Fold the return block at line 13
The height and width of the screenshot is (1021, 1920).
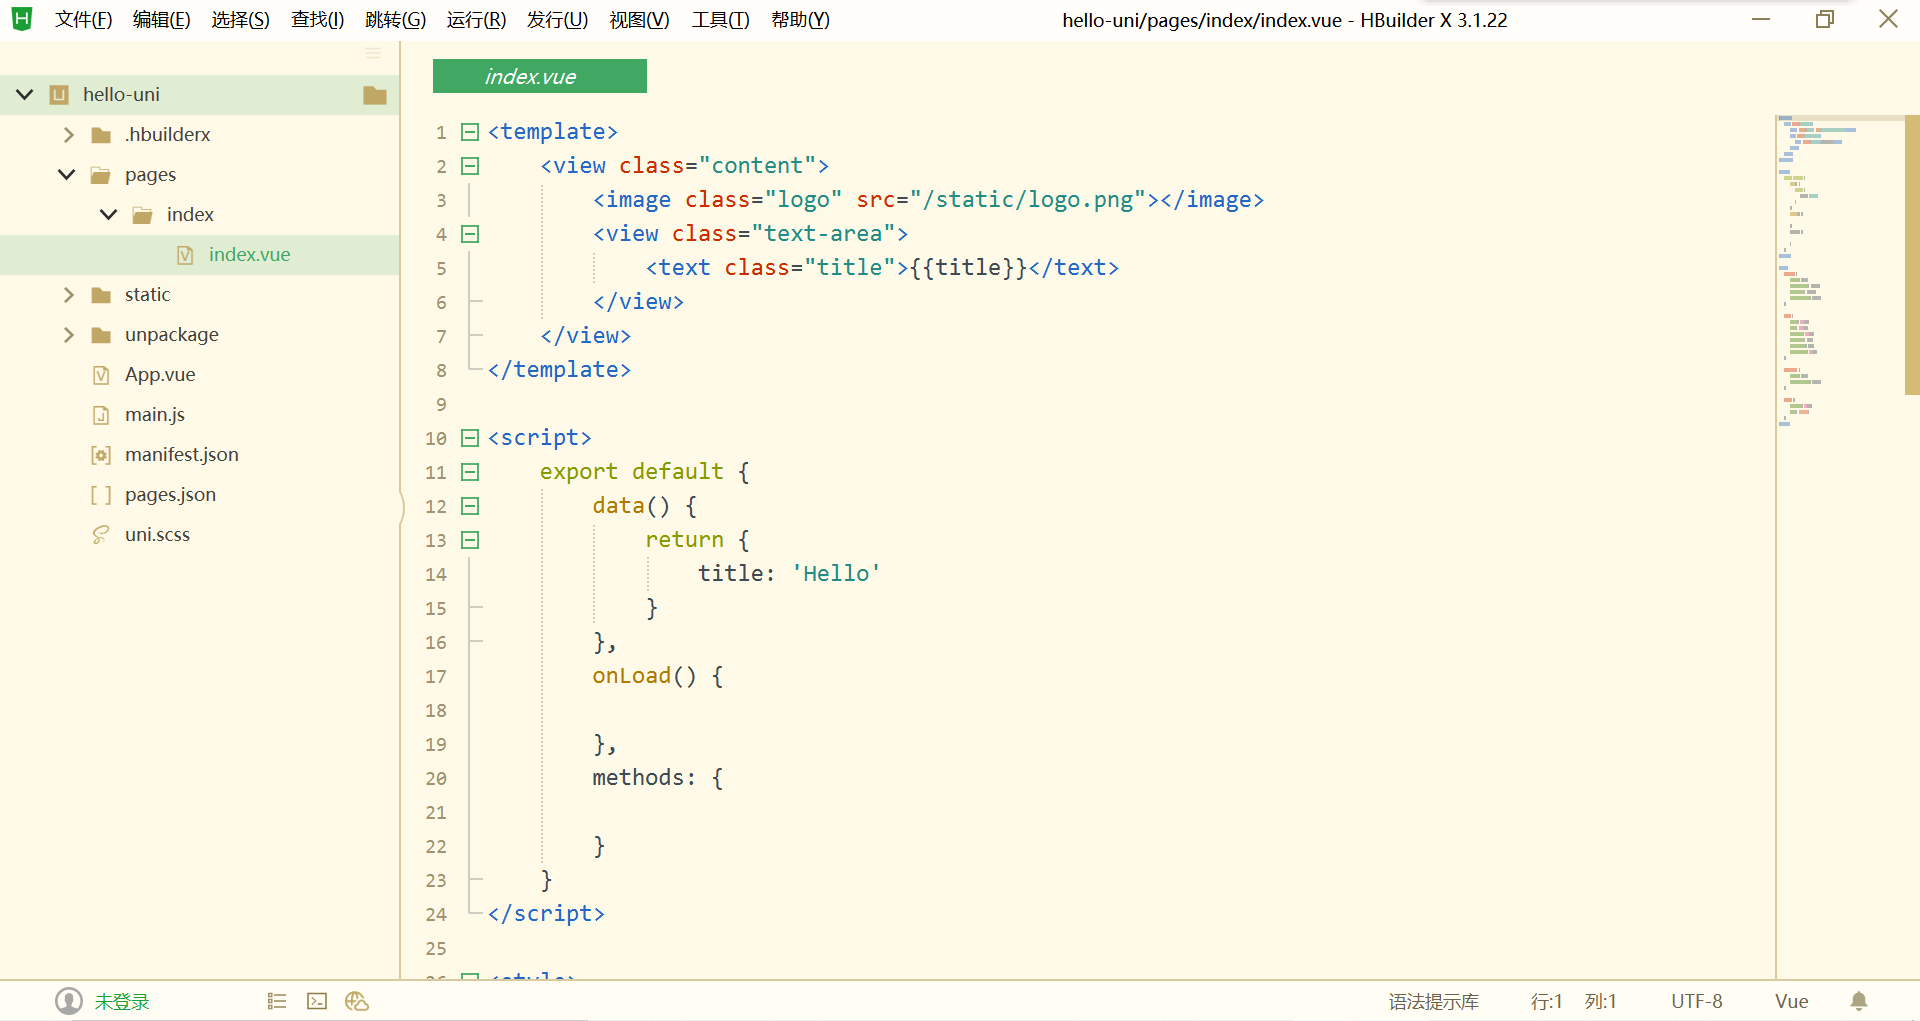(x=470, y=540)
